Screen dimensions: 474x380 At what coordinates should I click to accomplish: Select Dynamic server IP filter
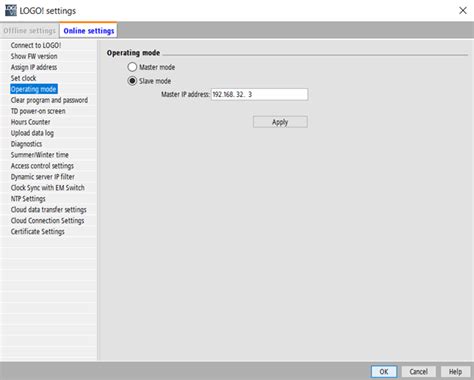click(x=43, y=177)
